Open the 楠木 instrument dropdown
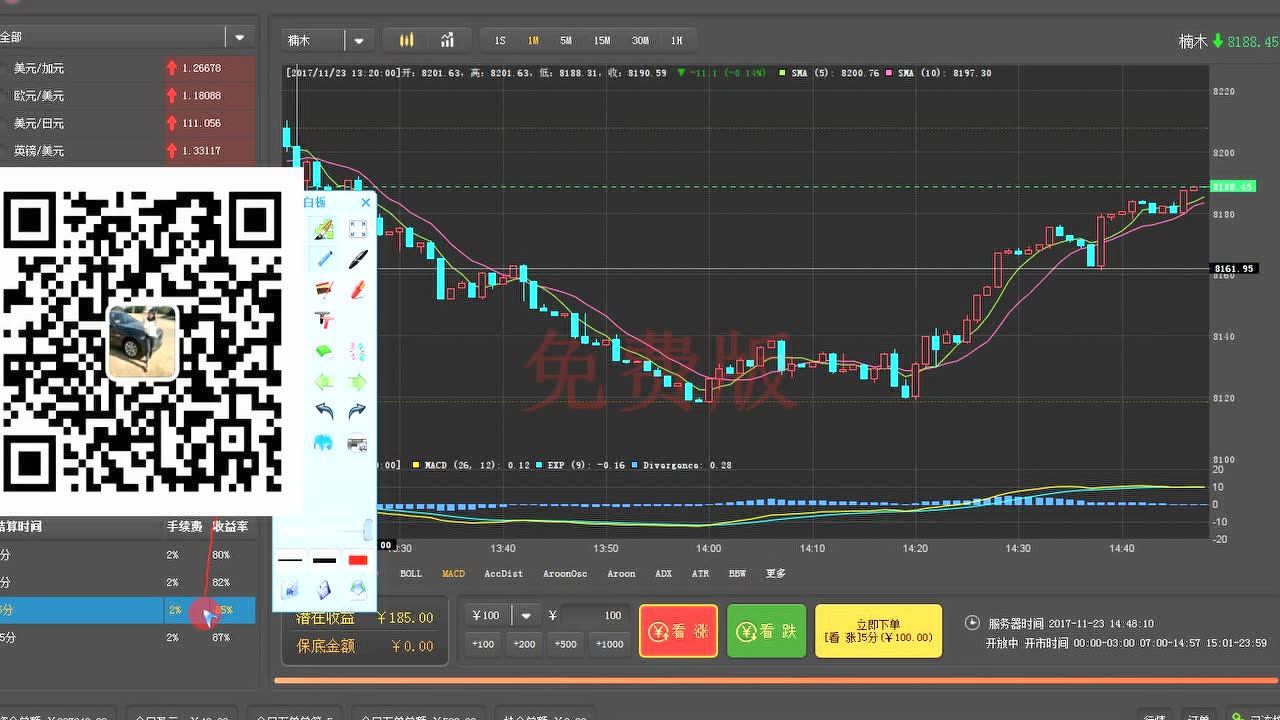The width and height of the screenshot is (1280, 720). point(359,41)
